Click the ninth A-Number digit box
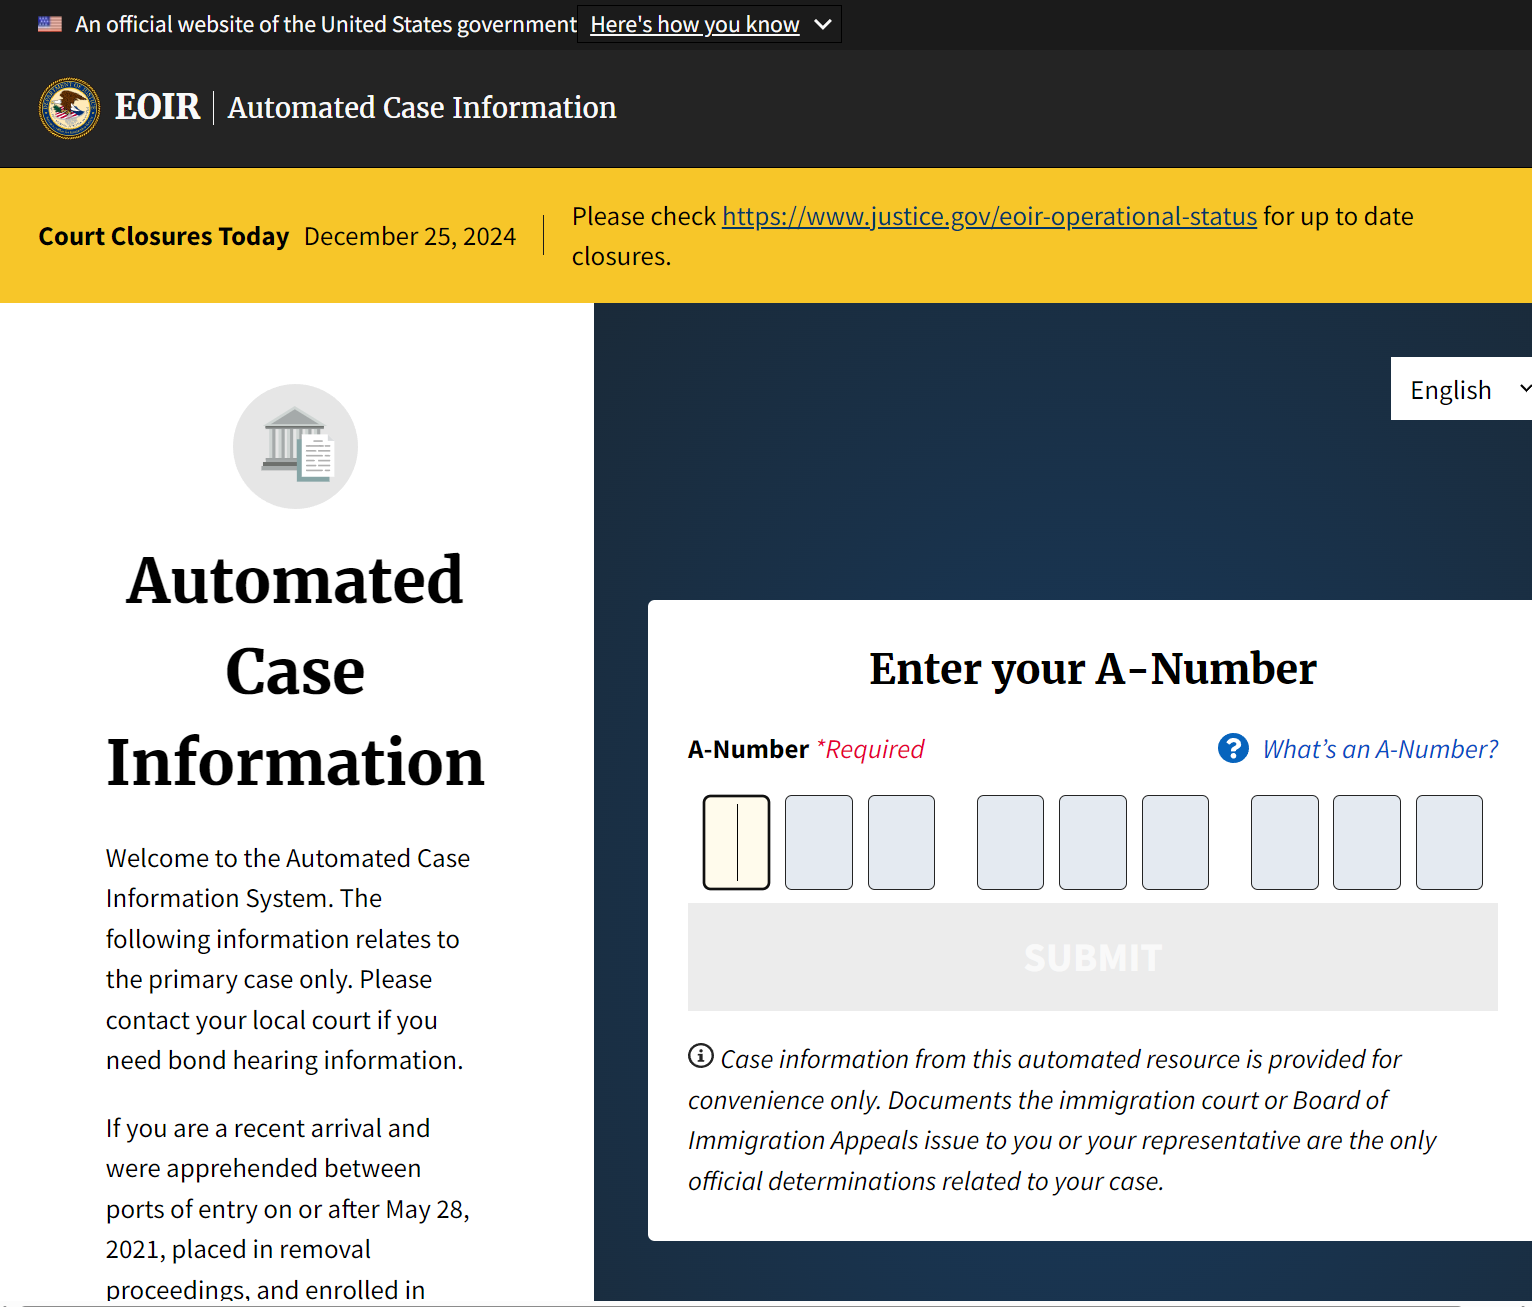The height and width of the screenshot is (1307, 1532). pyautogui.click(x=1449, y=842)
